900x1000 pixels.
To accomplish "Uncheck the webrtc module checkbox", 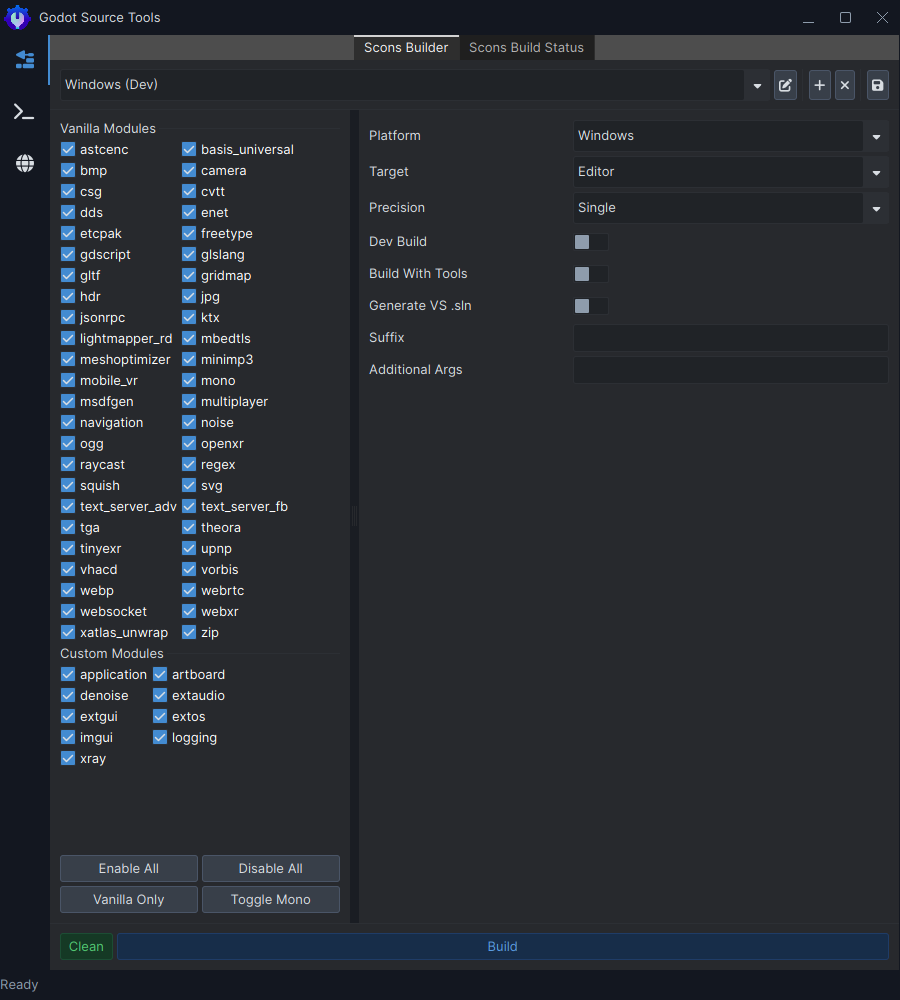I will [x=189, y=591].
